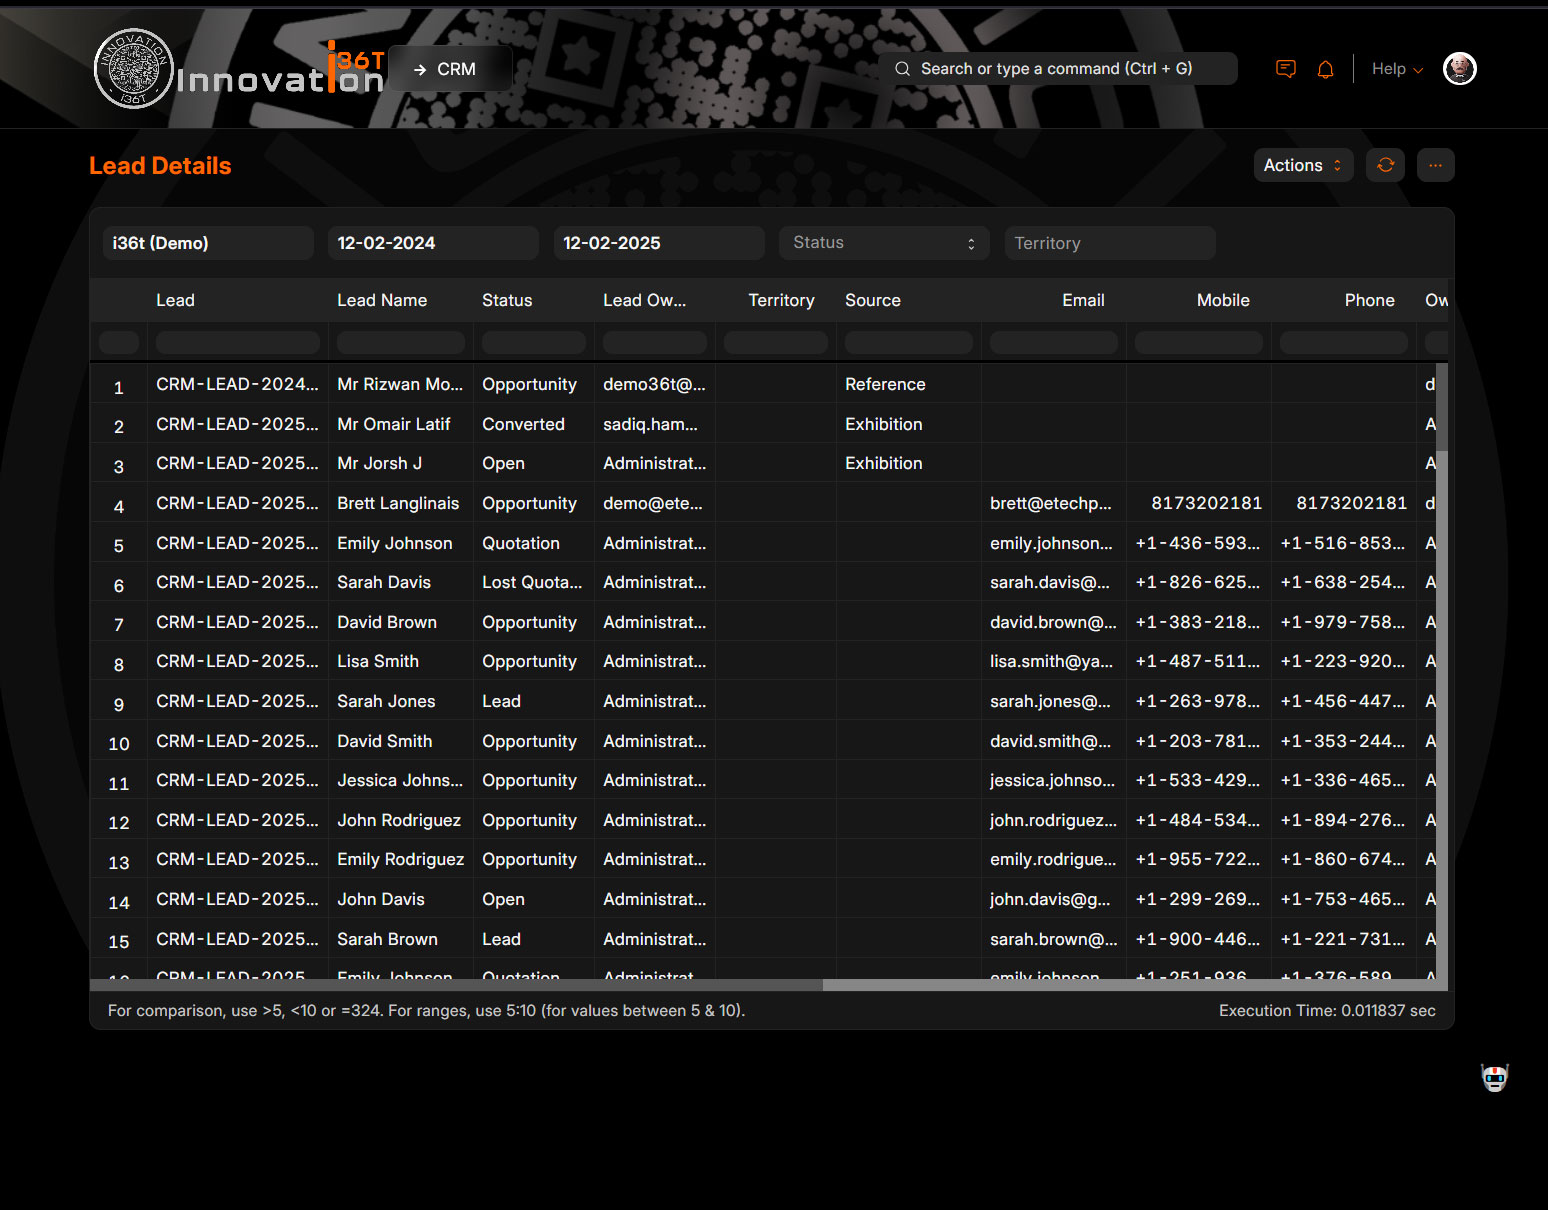Sort by the Lead Name column header
1548x1210 pixels.
382,300
